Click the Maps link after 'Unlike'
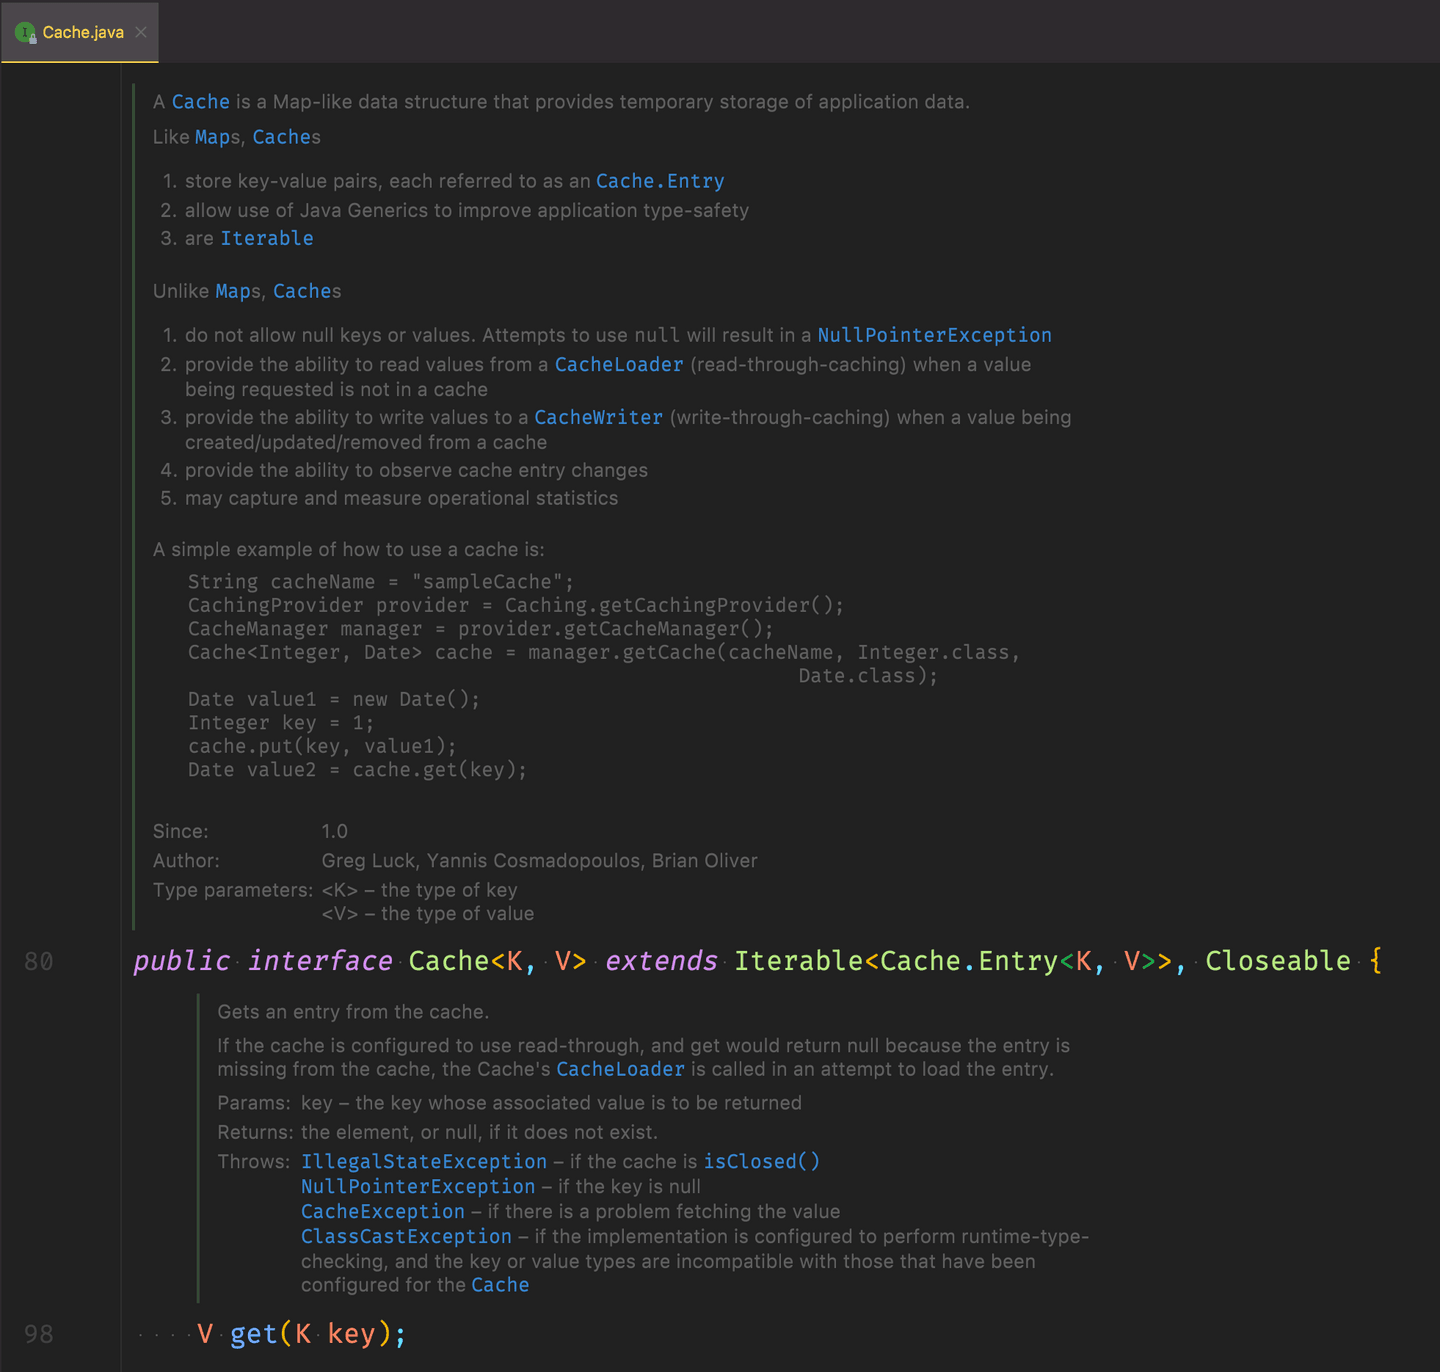1440x1372 pixels. 235,291
